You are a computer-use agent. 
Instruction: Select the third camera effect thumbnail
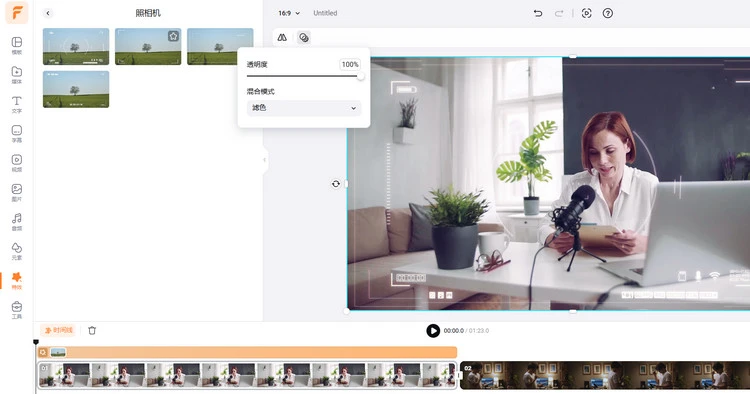(220, 46)
